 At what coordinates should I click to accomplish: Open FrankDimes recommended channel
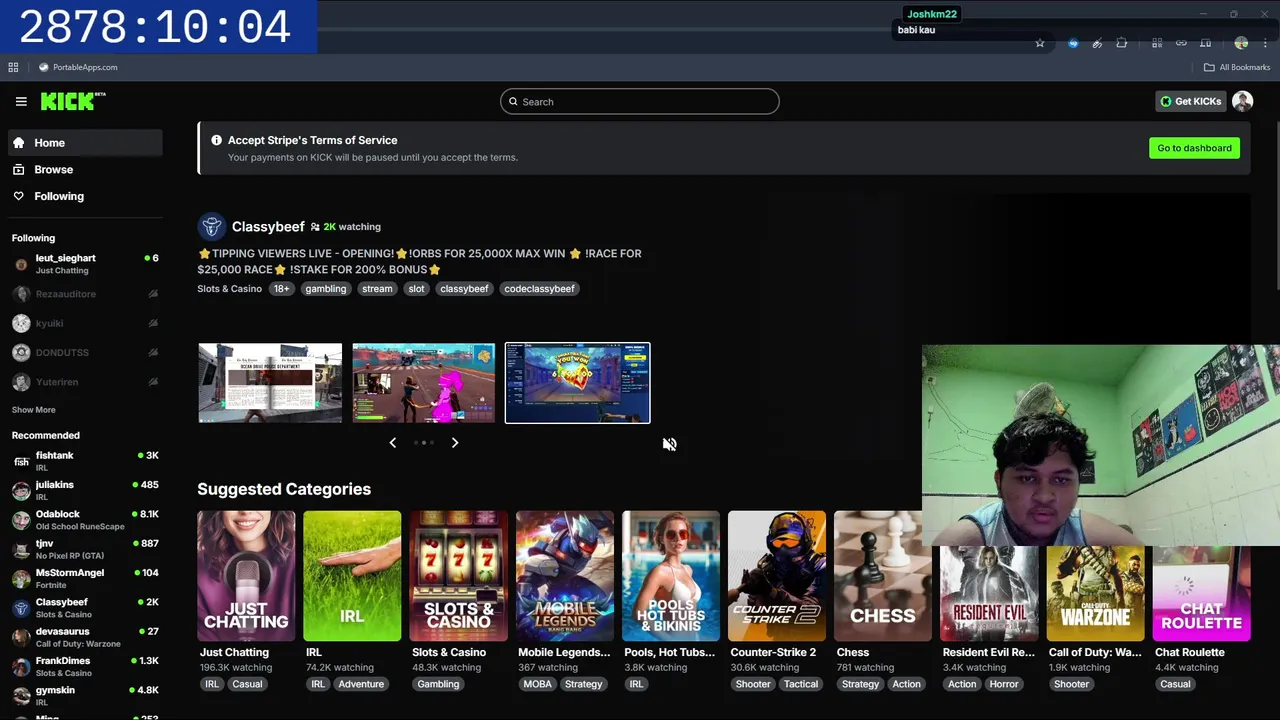pos(85,666)
